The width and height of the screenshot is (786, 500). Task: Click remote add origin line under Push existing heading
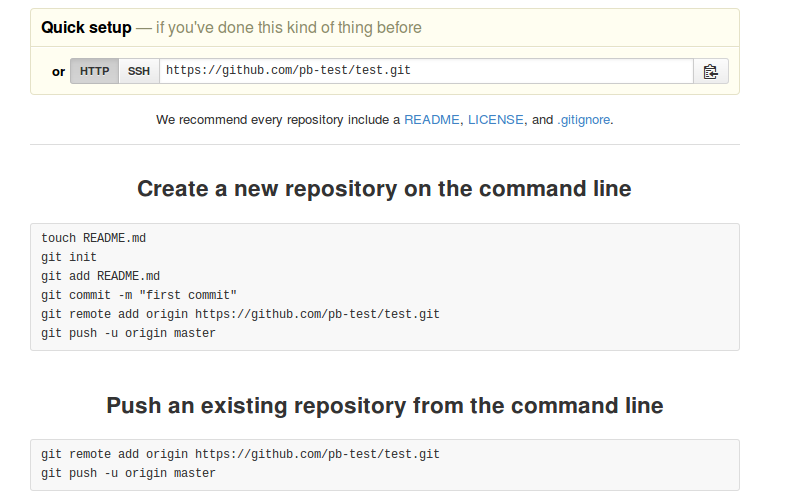[x=240, y=454]
